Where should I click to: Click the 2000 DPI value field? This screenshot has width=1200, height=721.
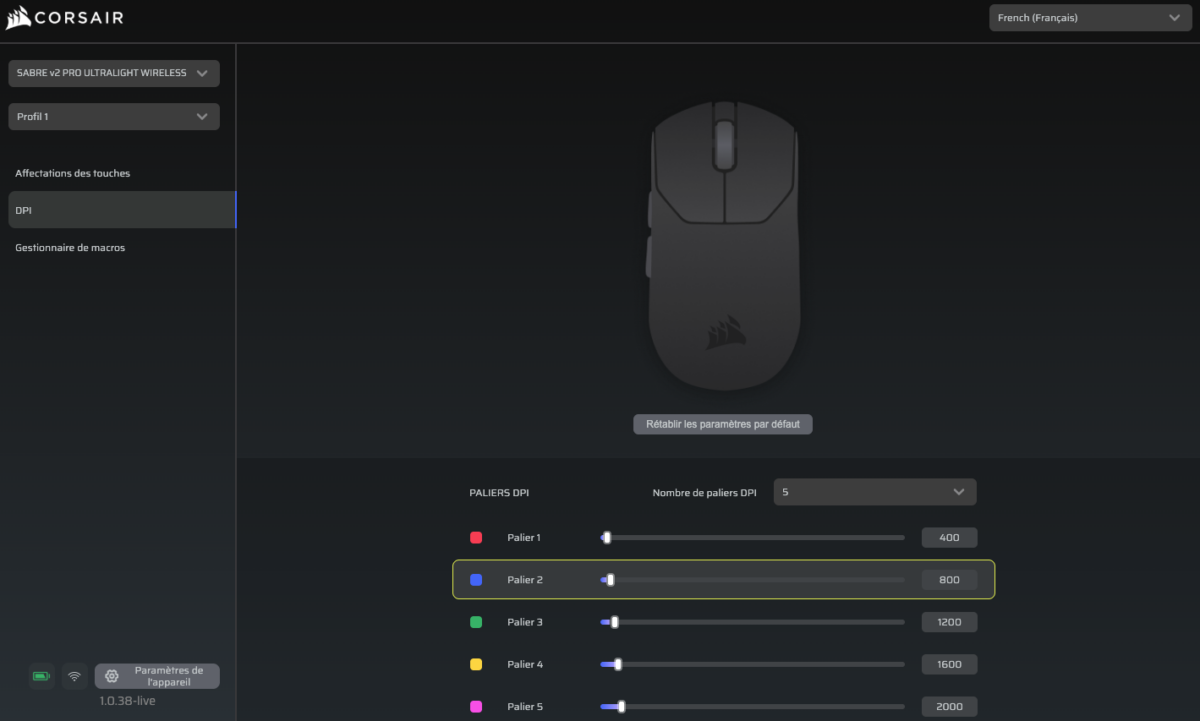coord(948,706)
